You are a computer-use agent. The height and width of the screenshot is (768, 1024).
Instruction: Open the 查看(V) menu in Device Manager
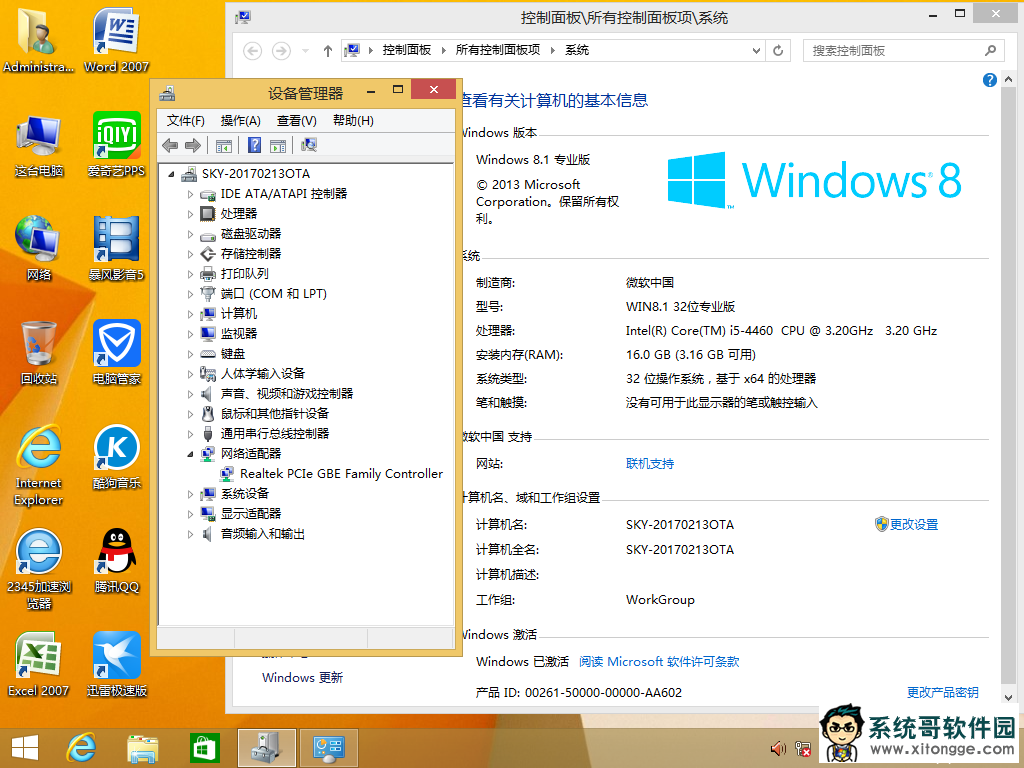[297, 121]
